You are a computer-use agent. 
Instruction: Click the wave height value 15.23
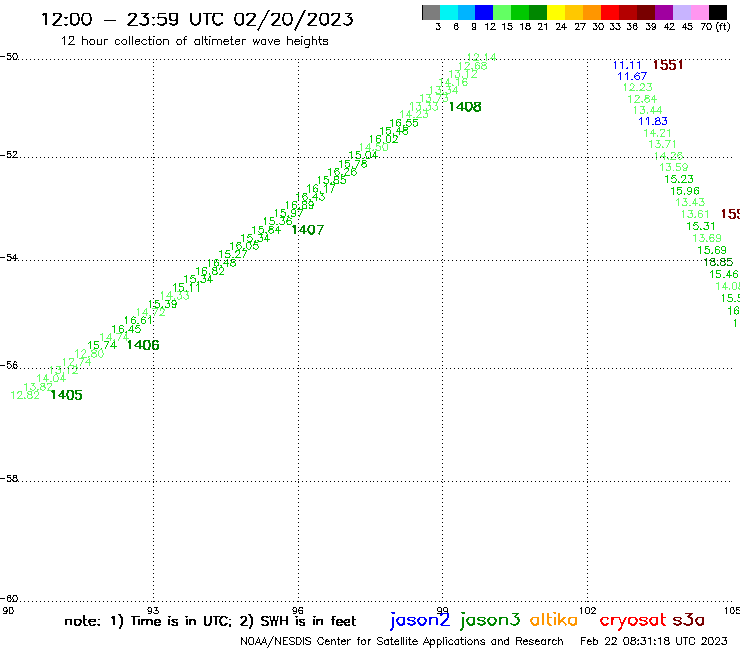[679, 179]
